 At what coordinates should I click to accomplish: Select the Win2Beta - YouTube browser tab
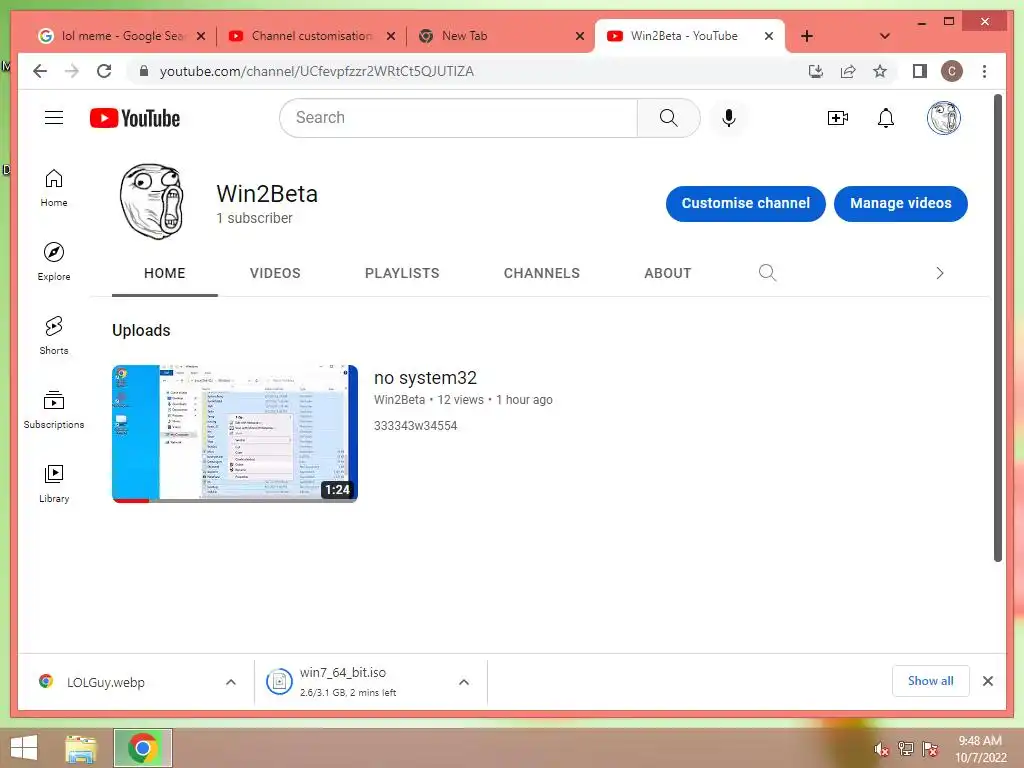point(683,36)
